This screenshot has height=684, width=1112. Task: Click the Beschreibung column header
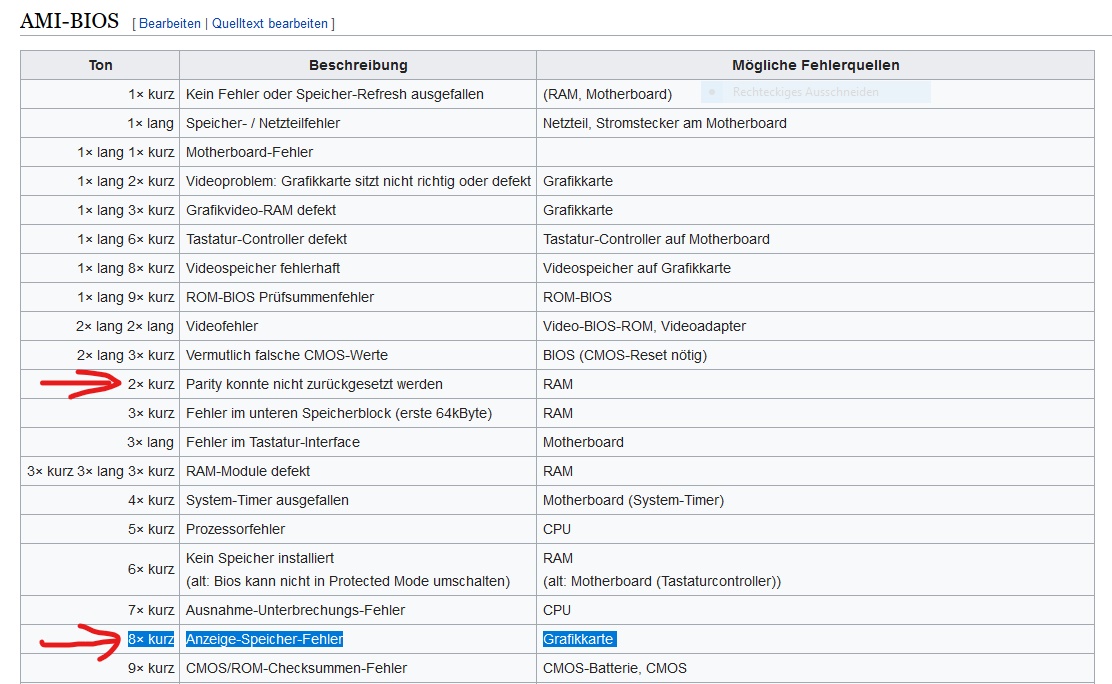tap(358, 65)
